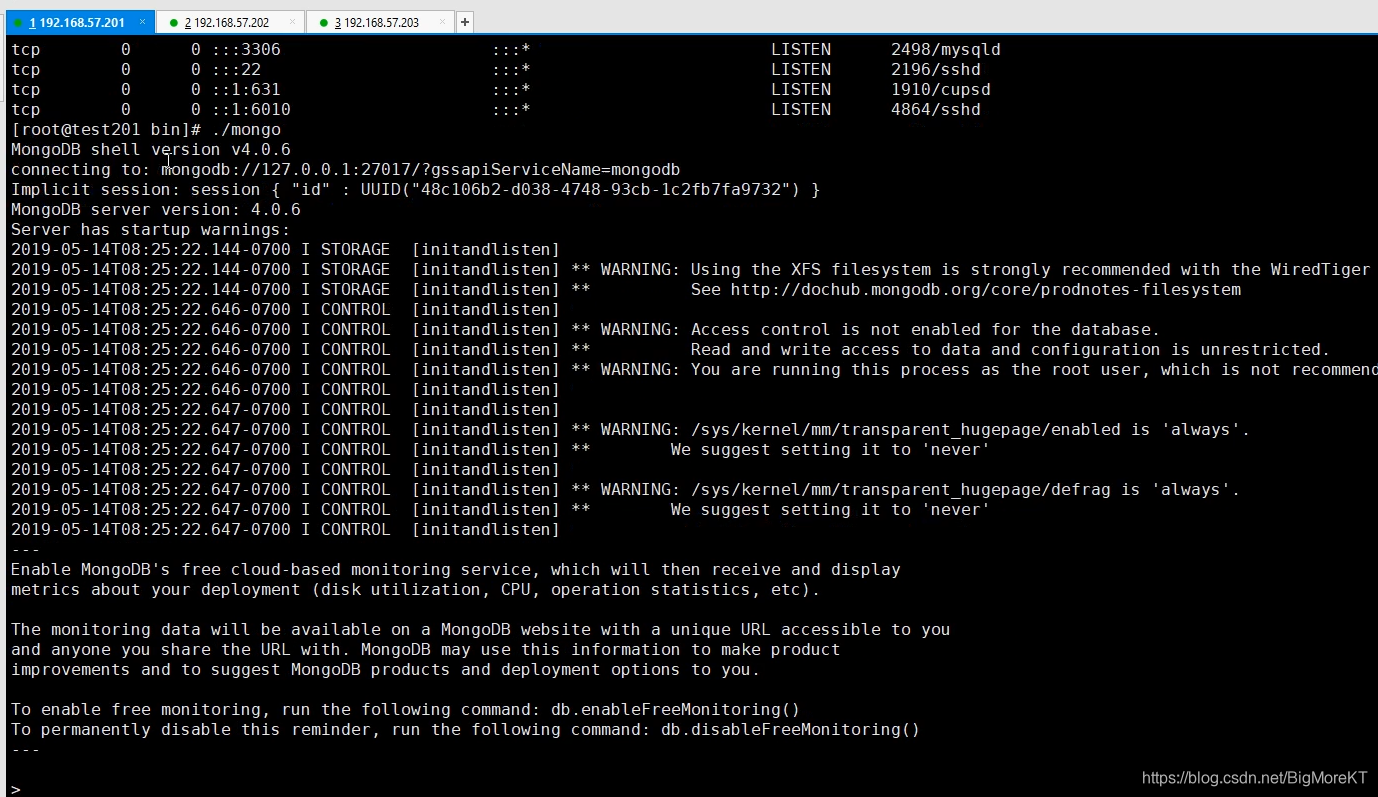Viewport: 1378px width, 797px height.
Task: Close the 192.168.57.202 tab
Action: point(292,22)
